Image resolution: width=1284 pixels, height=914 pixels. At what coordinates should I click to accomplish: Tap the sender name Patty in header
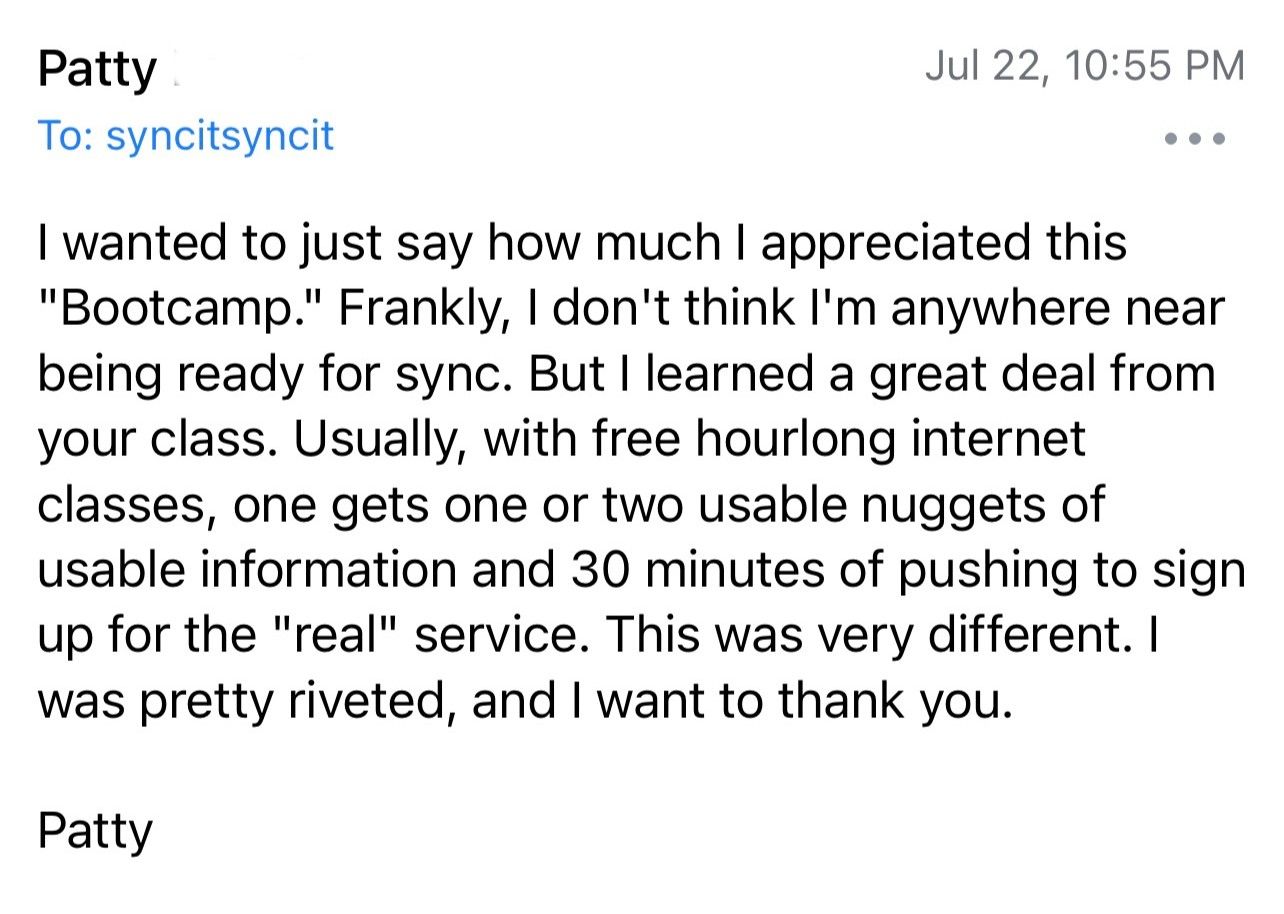pos(97,72)
